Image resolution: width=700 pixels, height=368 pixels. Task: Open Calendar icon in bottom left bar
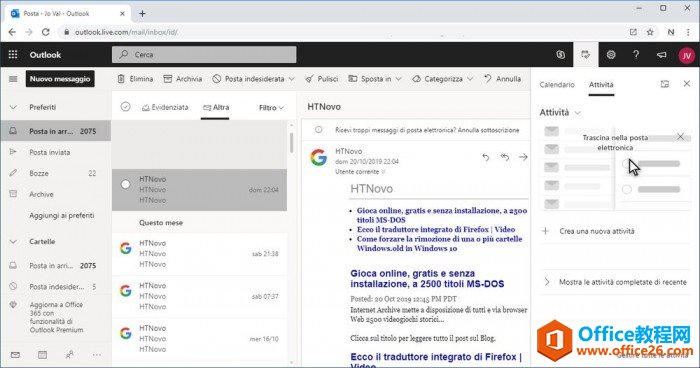42,355
